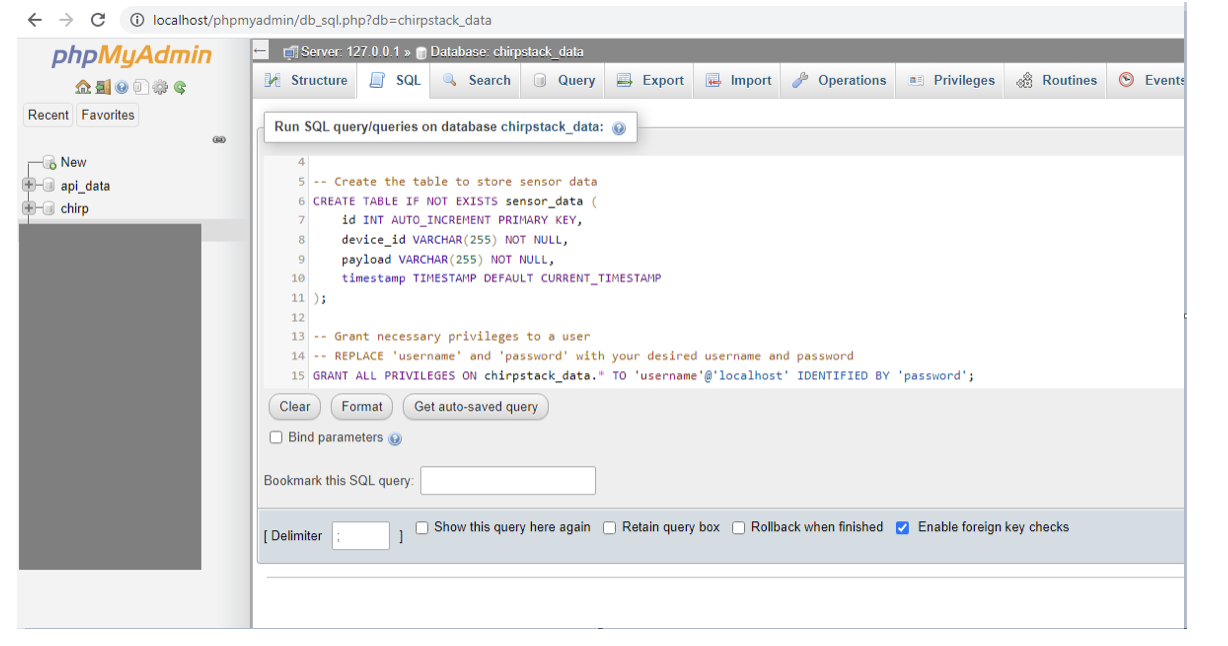The width and height of the screenshot is (1228, 646).
Task: Expand the chirp database tree node
Action: point(29,208)
